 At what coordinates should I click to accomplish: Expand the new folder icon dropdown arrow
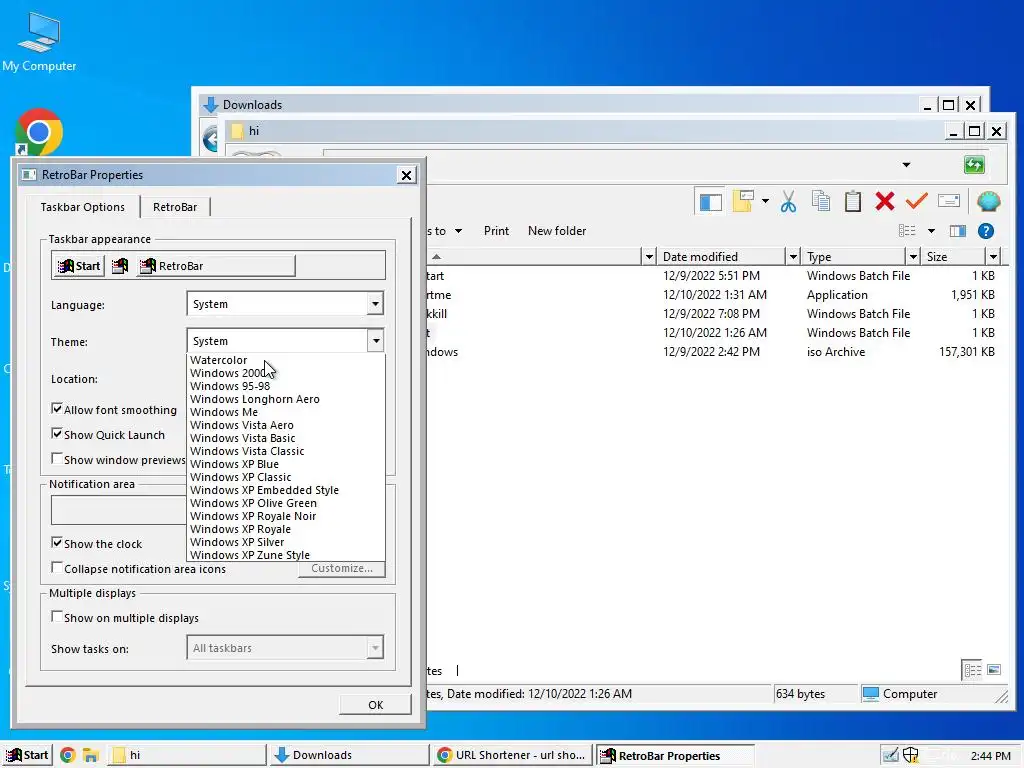[765, 201]
